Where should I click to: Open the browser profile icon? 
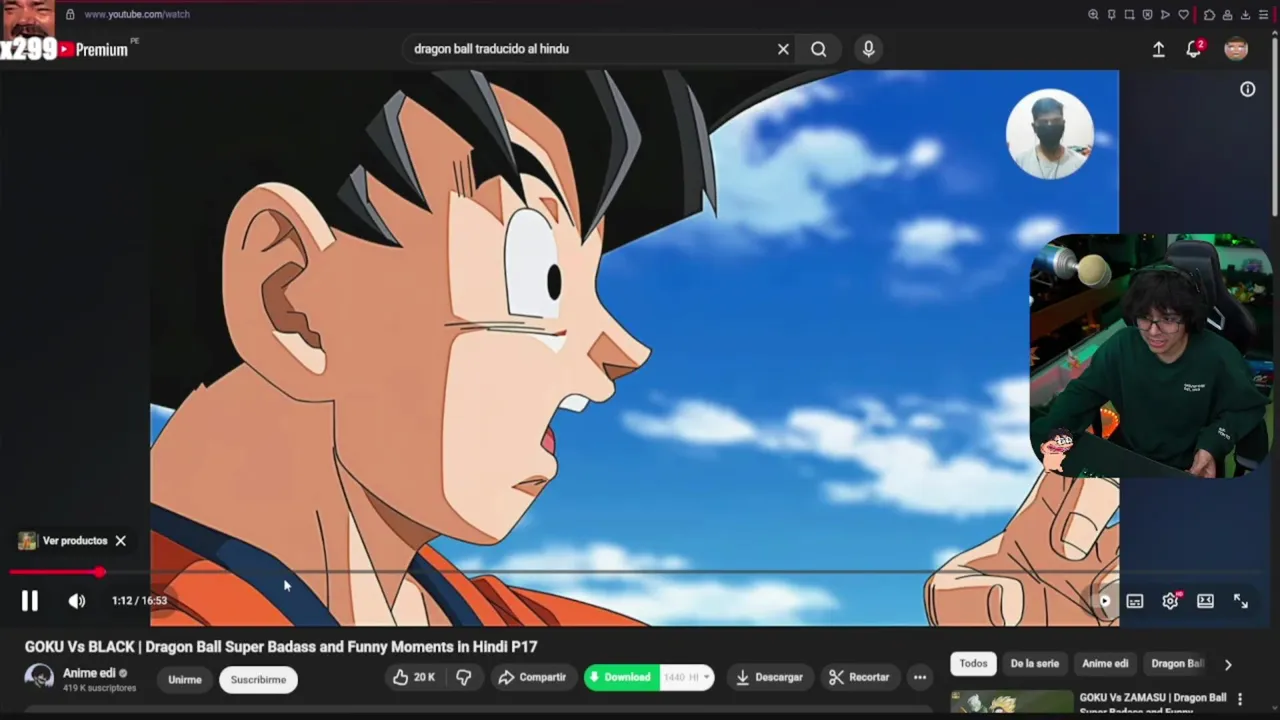[1227, 15]
